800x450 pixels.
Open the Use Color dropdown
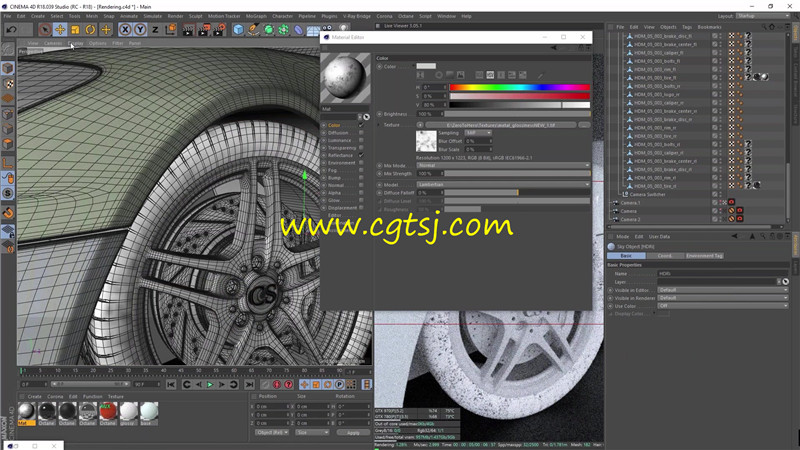click(722, 306)
